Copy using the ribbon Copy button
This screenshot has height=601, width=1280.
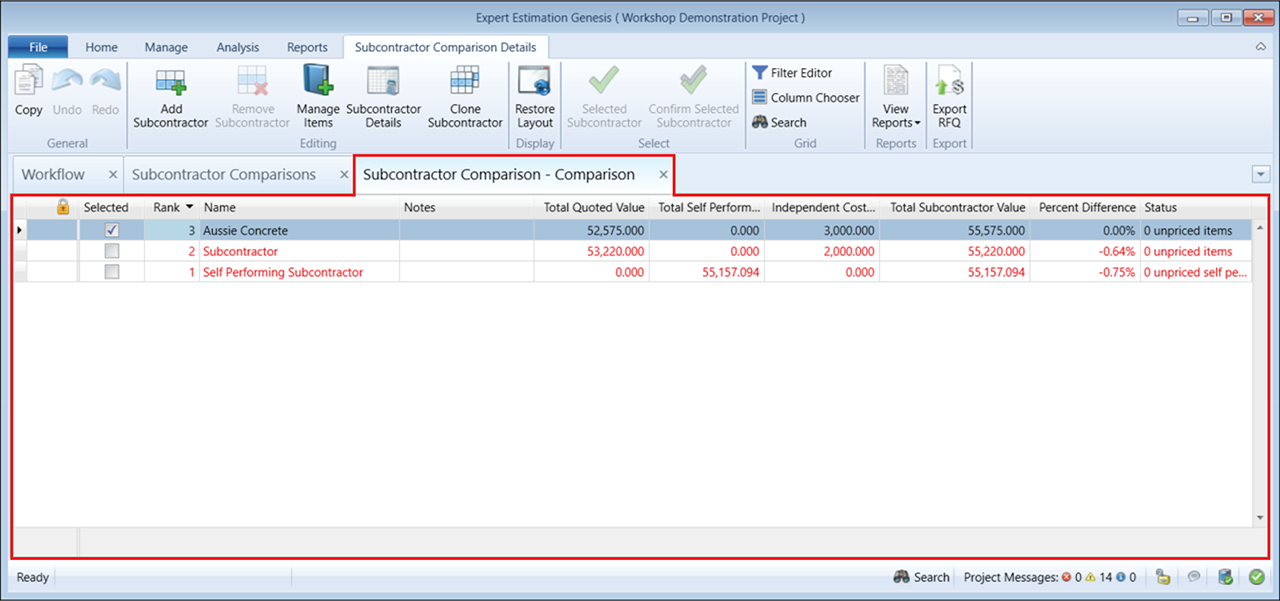pyautogui.click(x=29, y=92)
